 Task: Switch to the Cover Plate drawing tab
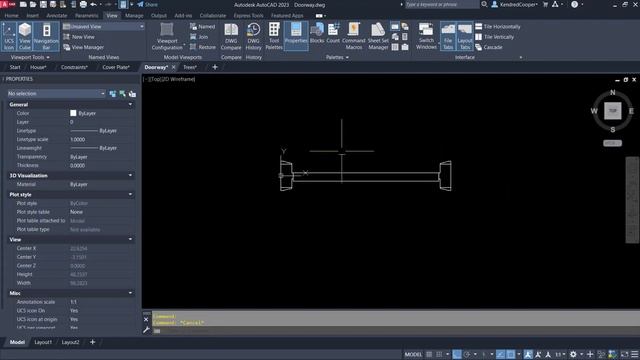(x=116, y=67)
